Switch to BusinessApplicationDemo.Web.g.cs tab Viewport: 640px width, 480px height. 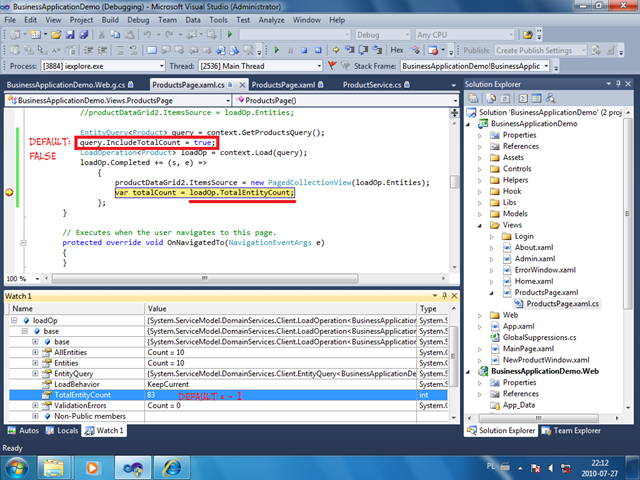coord(70,85)
